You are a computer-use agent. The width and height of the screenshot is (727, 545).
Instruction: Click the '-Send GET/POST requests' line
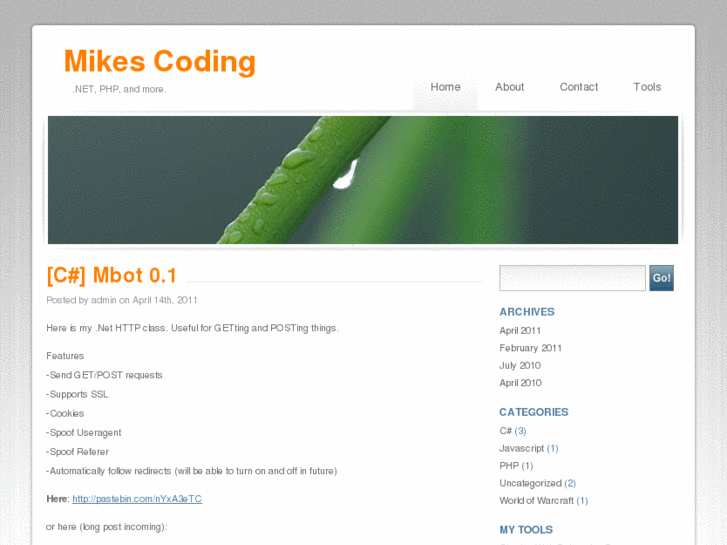pyautogui.click(x=104, y=375)
